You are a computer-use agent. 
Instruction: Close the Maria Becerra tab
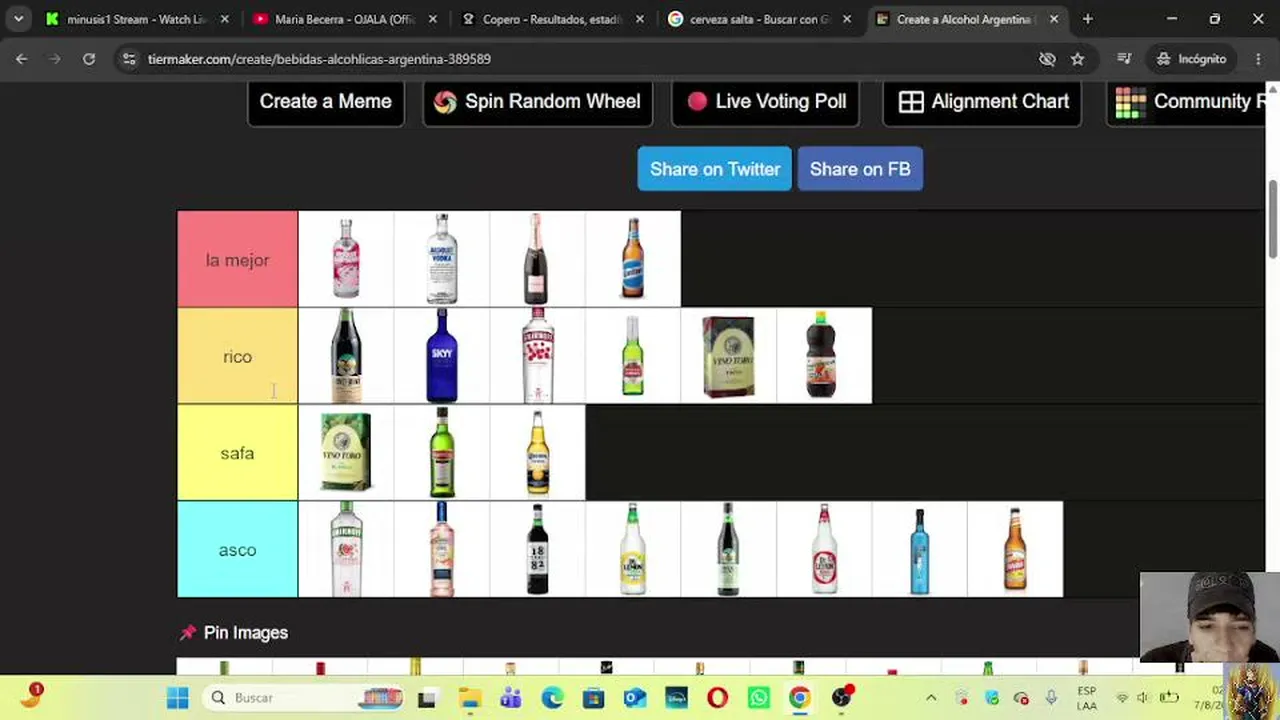(432, 19)
